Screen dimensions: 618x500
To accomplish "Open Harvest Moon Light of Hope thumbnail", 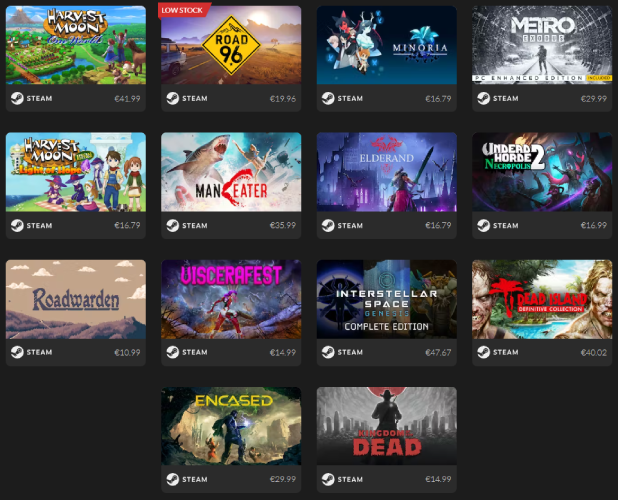I will [x=76, y=172].
